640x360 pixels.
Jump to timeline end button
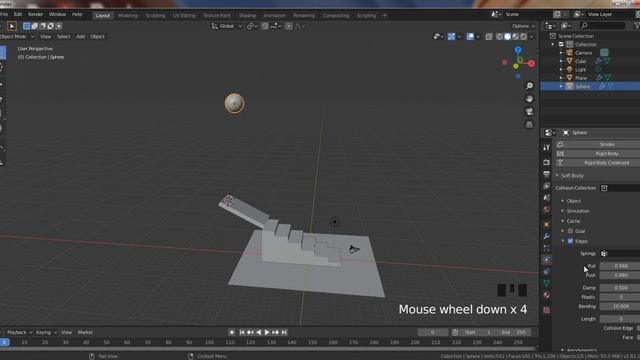click(284, 332)
